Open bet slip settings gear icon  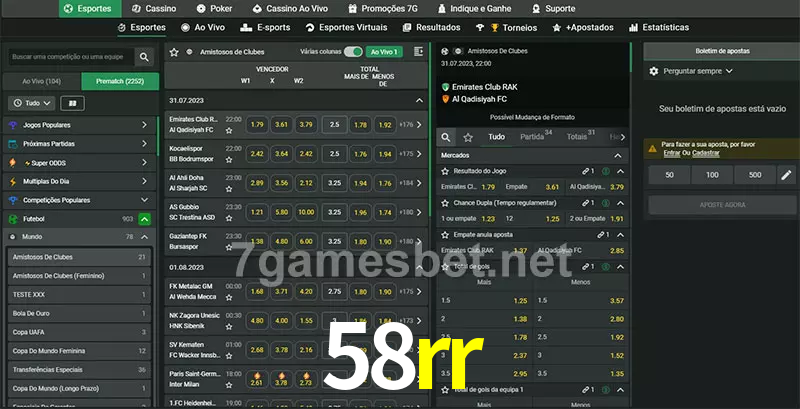pyautogui.click(x=654, y=71)
